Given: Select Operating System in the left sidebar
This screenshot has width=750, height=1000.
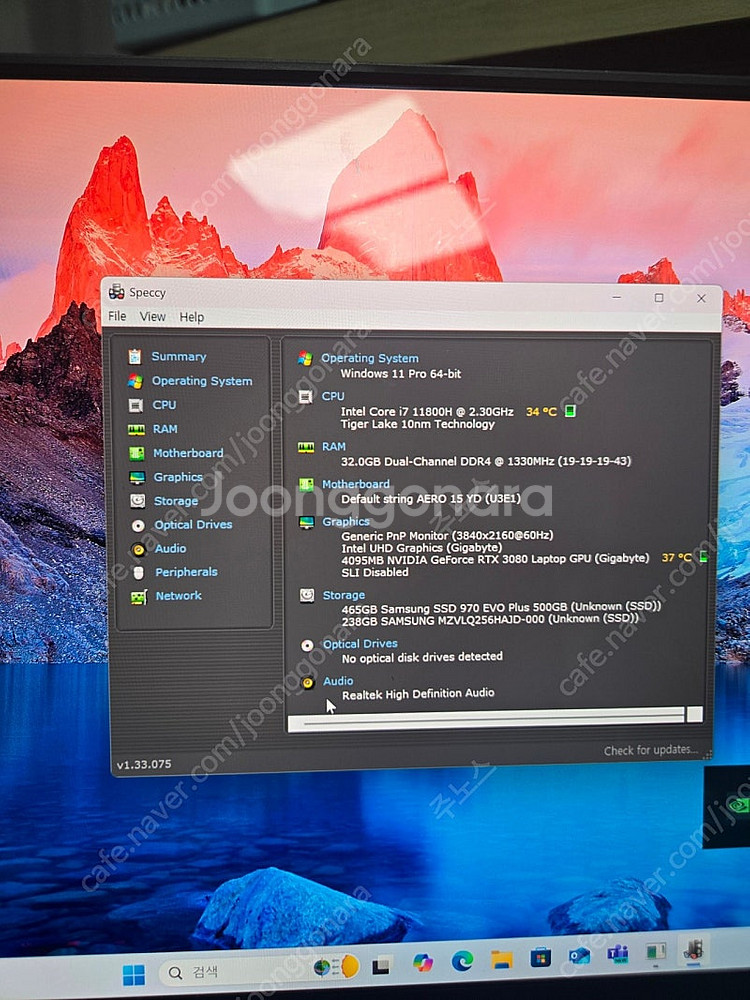Looking at the screenshot, I should pos(202,381).
